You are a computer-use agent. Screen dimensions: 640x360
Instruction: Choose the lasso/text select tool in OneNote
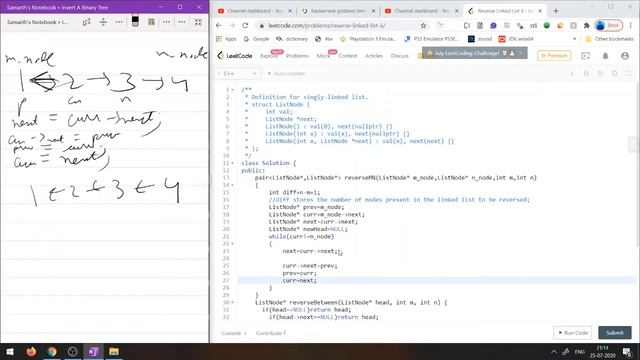coord(87,22)
